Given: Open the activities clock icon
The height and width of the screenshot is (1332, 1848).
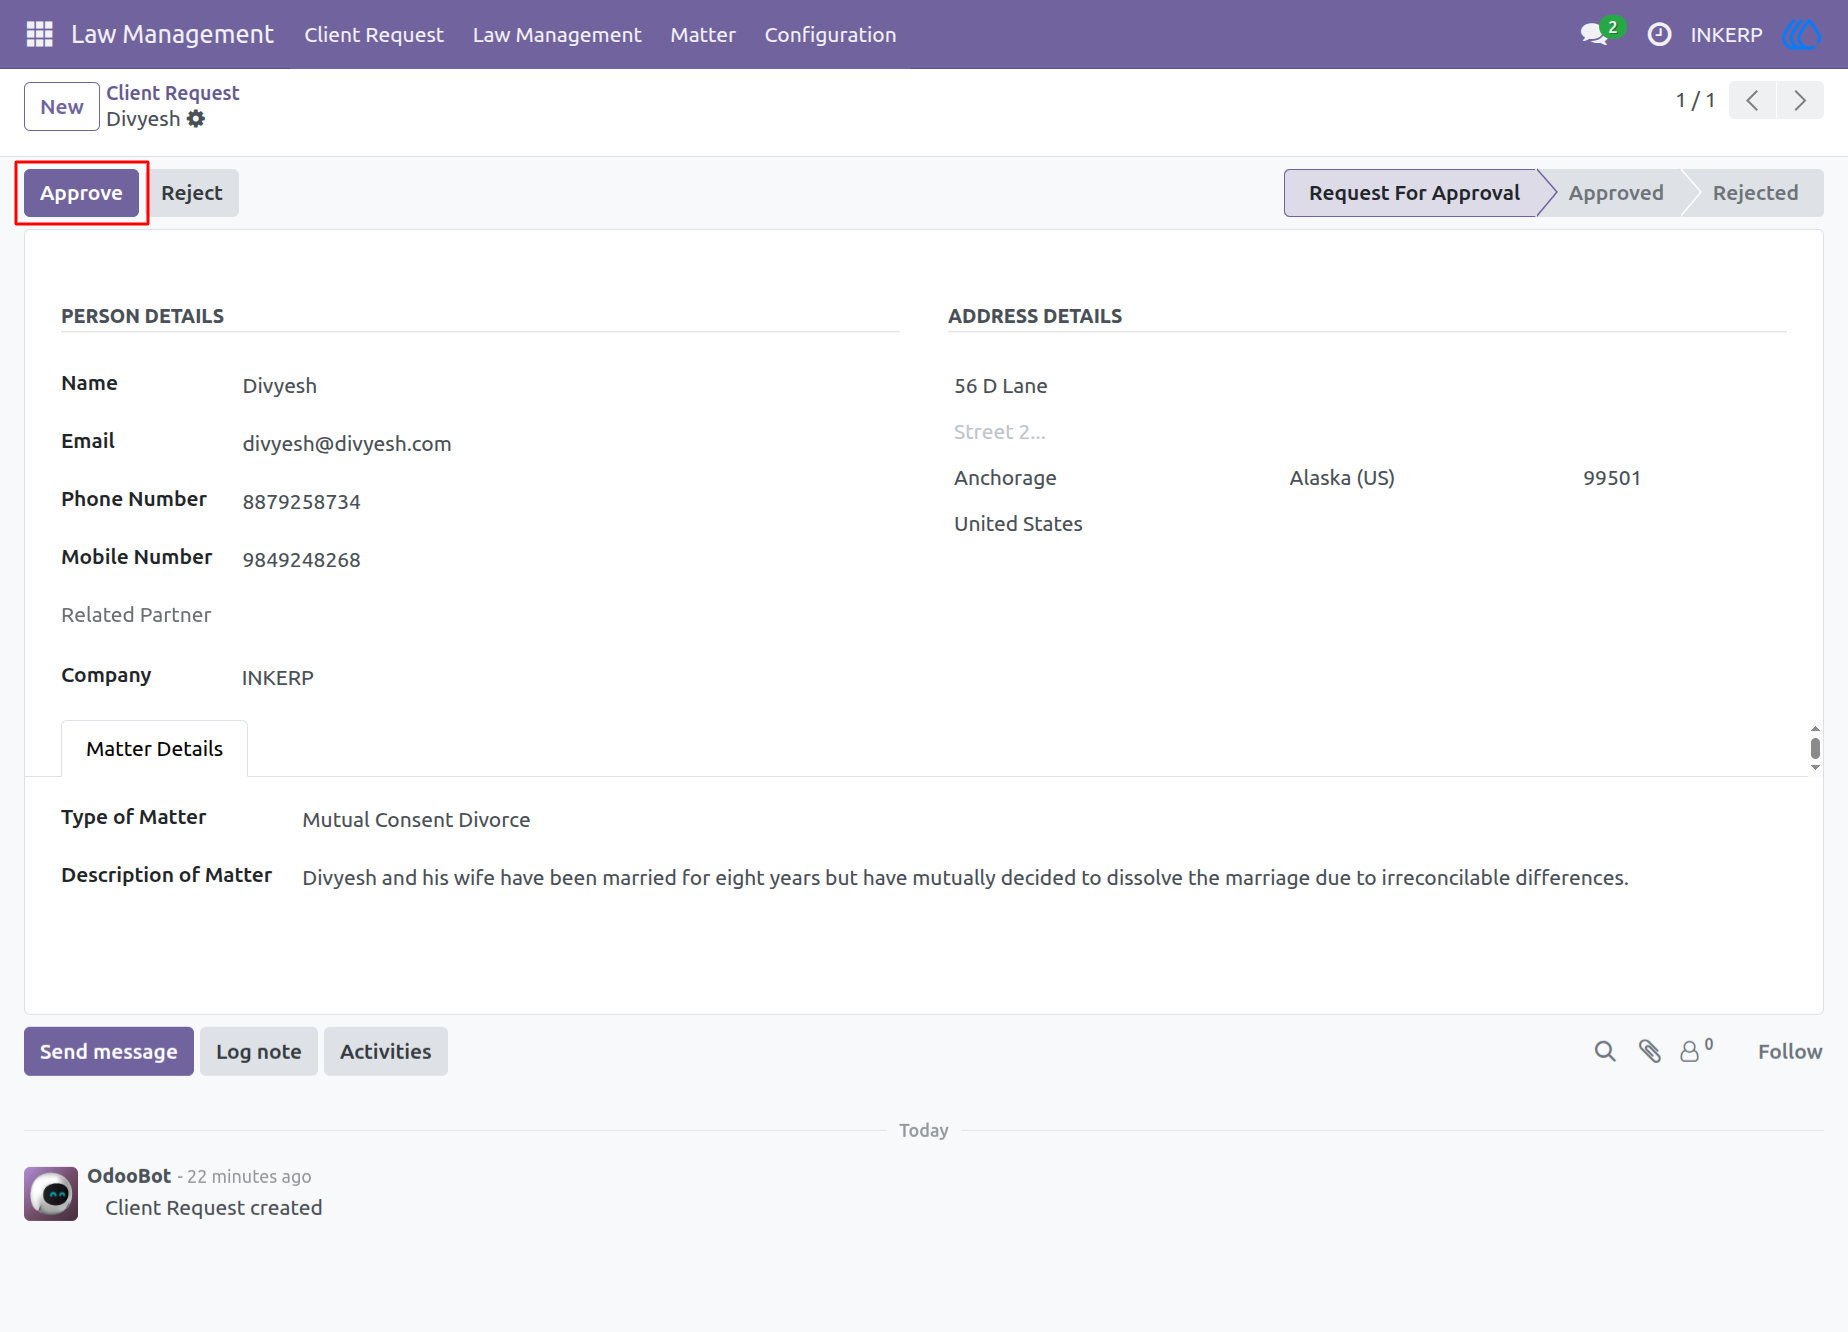Looking at the screenshot, I should [x=1659, y=34].
